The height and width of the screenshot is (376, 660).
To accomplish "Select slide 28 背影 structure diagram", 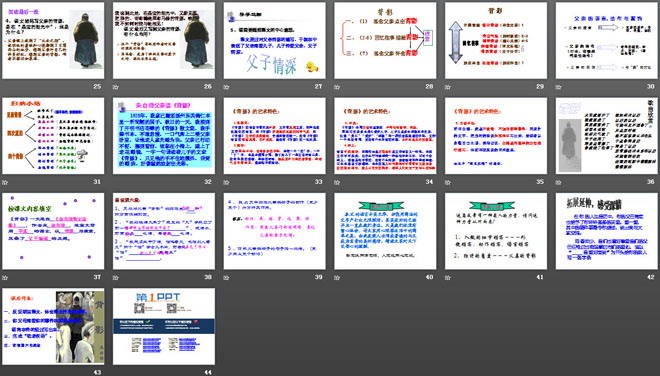I will [x=385, y=40].
